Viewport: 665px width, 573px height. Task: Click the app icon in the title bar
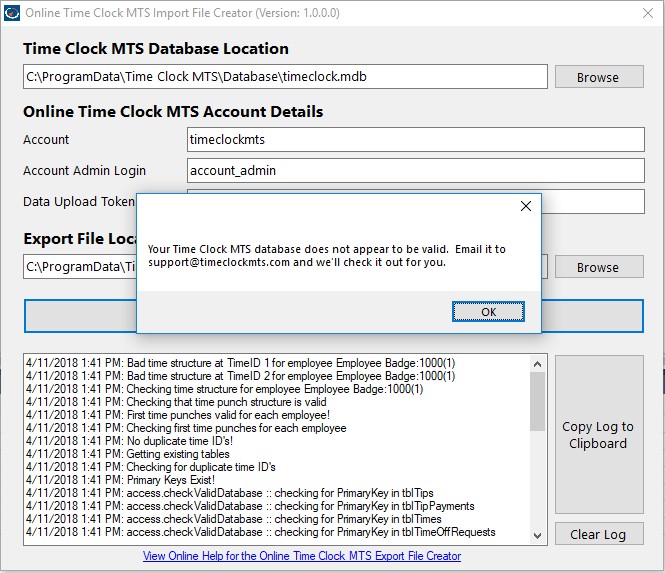[11, 13]
